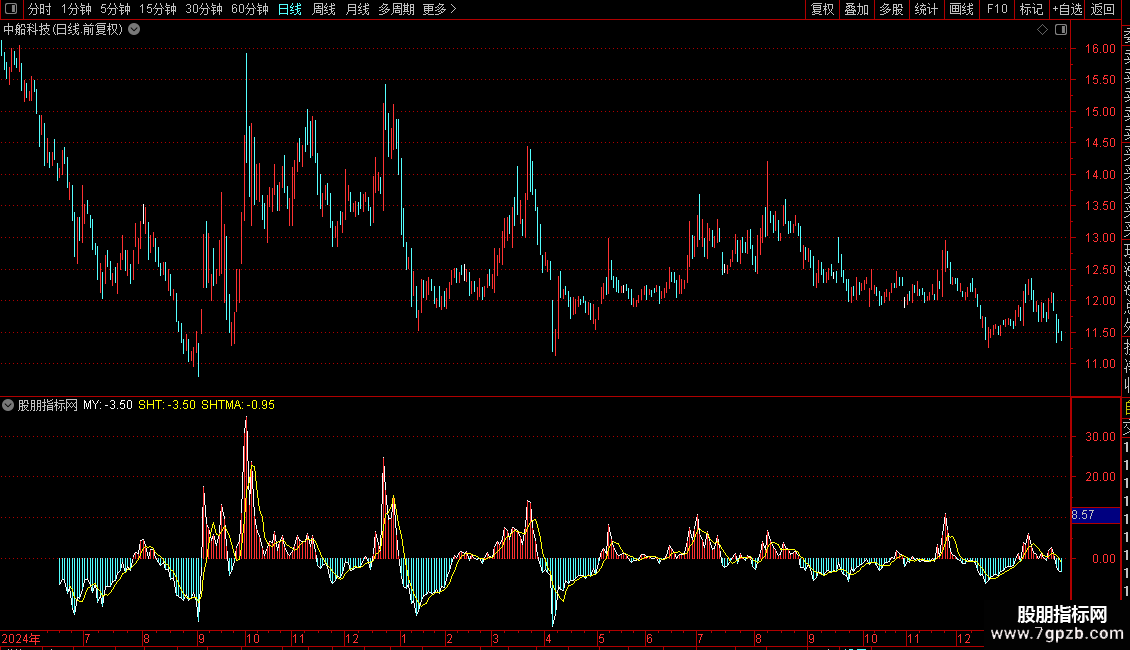Screen dimensions: 1130x650
Task: Switch to 周线 weekly tab
Action: pyautogui.click(x=324, y=9)
